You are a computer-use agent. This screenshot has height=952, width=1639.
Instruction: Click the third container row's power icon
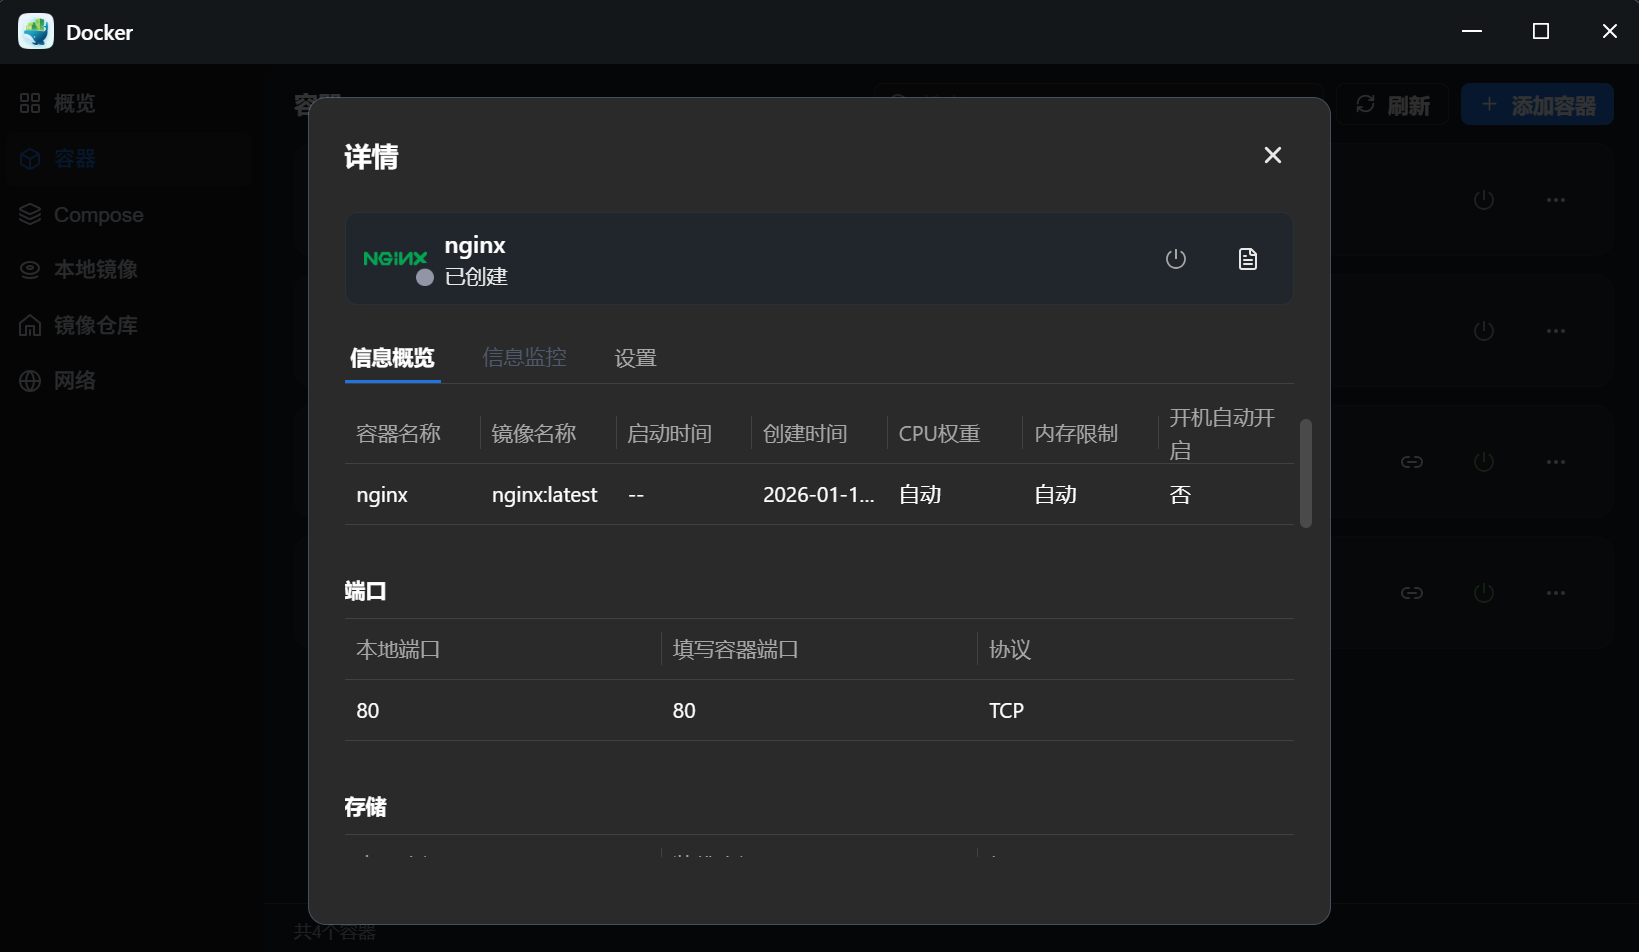pyautogui.click(x=1484, y=462)
